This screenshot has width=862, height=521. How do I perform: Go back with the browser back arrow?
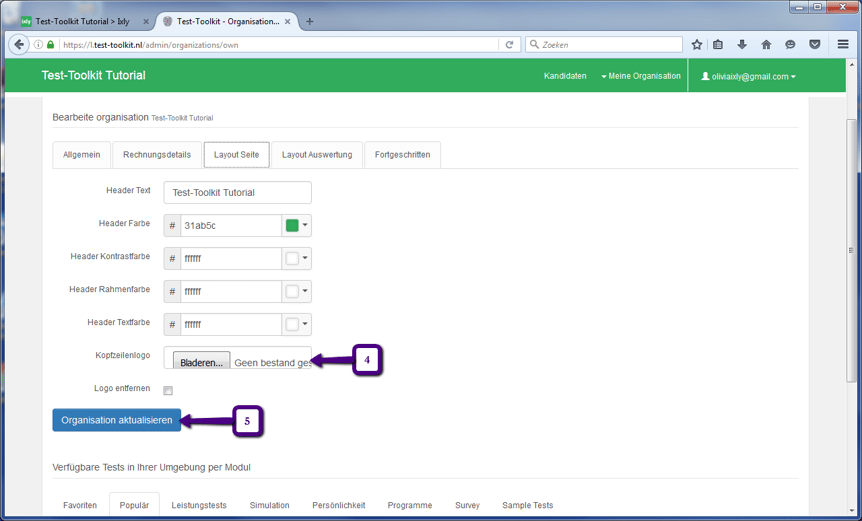tap(19, 45)
